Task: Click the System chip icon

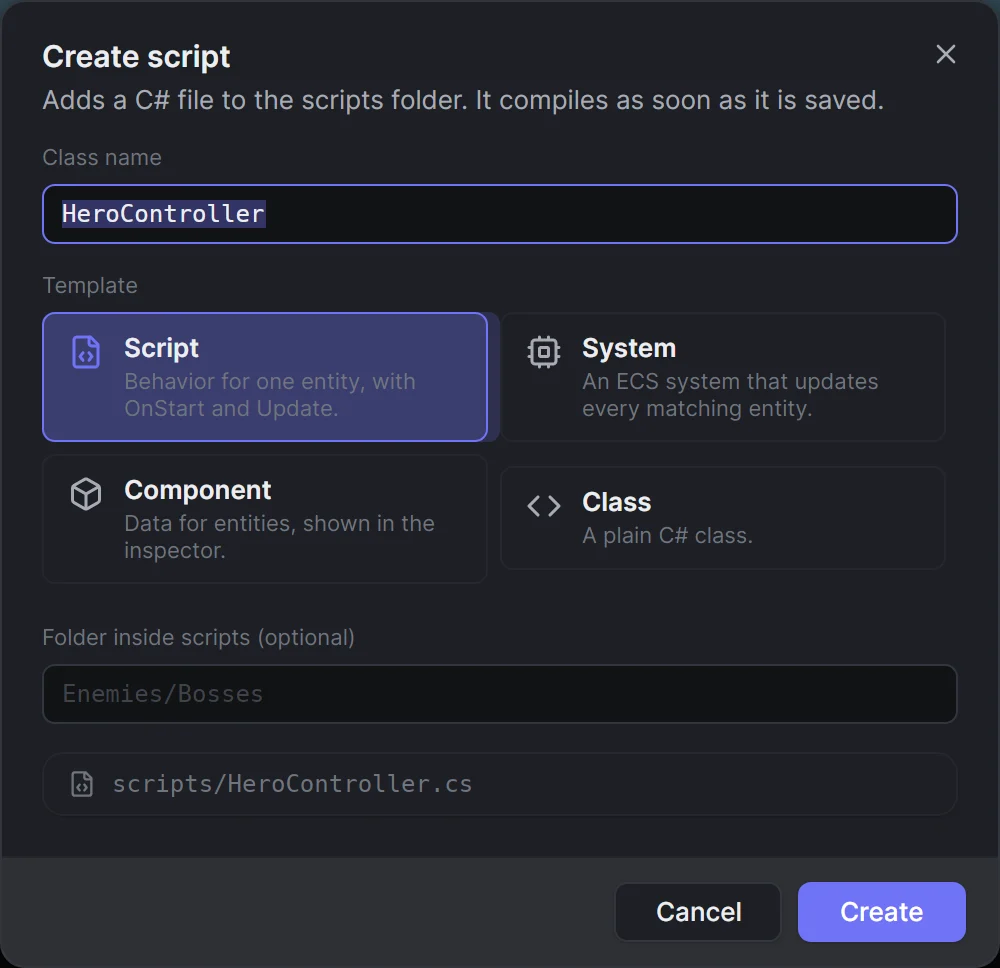Action: (544, 352)
